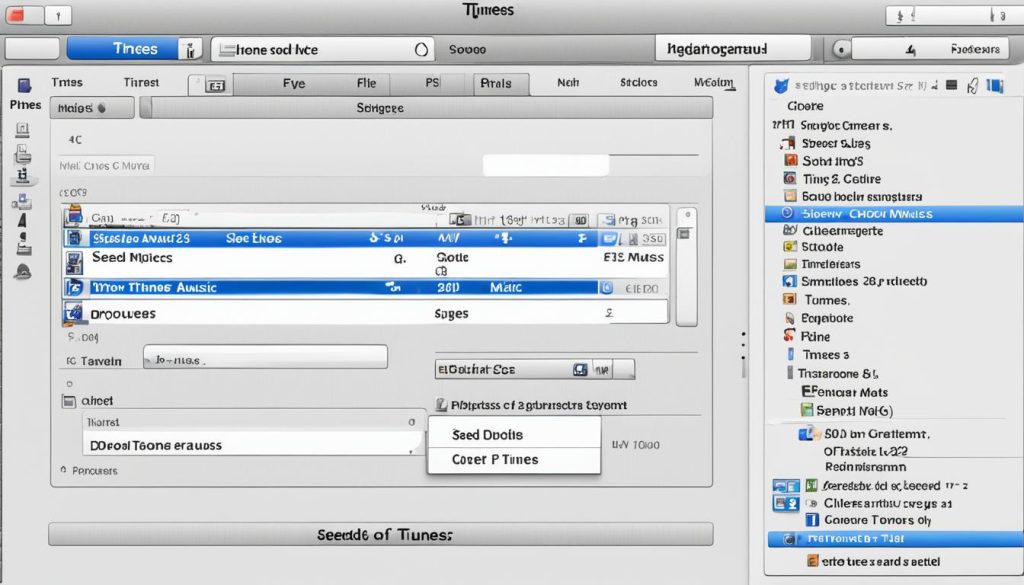Image resolution: width=1024 pixels, height=585 pixels.
Task: Click the folder icon next to S0D bn Gretlemt
Action: [808, 433]
